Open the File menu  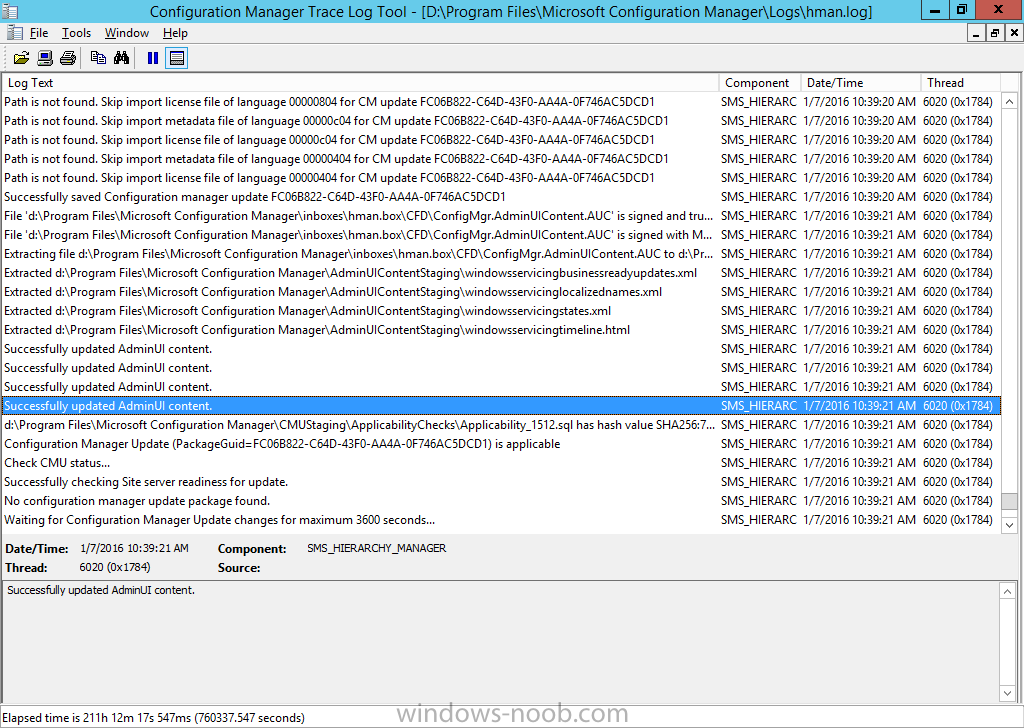39,33
